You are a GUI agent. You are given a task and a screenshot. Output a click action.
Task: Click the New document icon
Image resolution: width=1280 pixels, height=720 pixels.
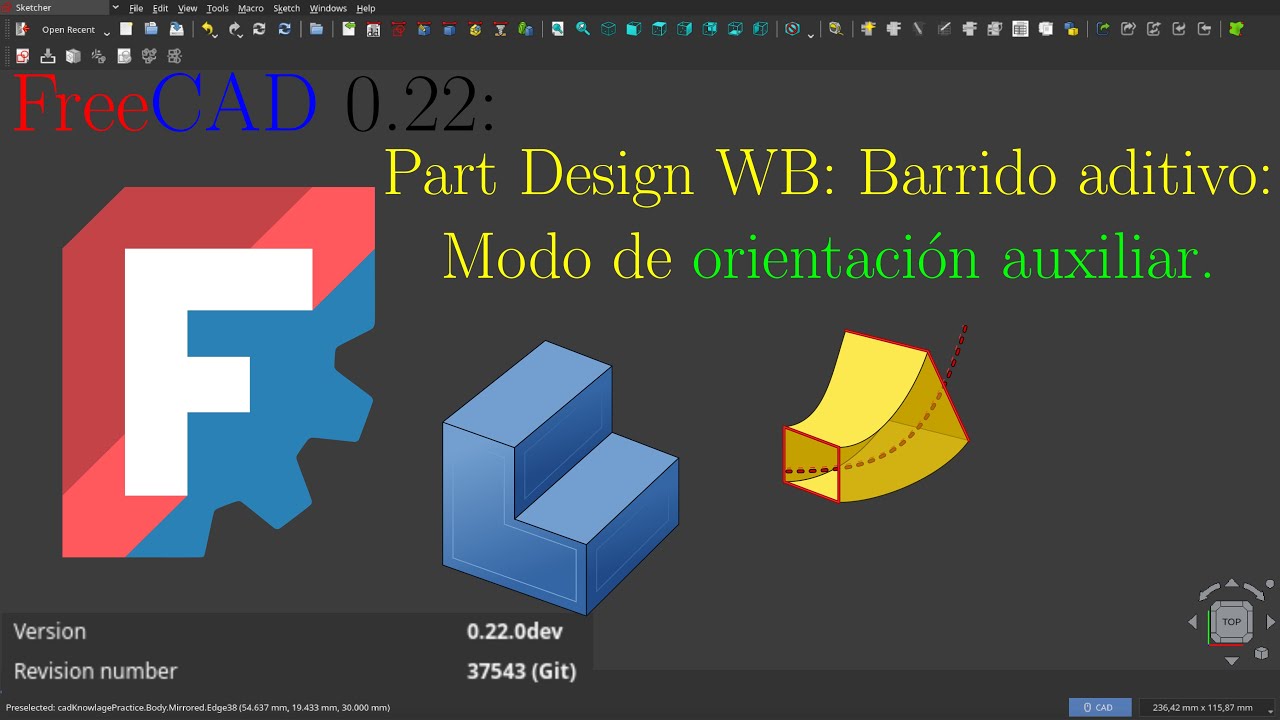click(126, 29)
